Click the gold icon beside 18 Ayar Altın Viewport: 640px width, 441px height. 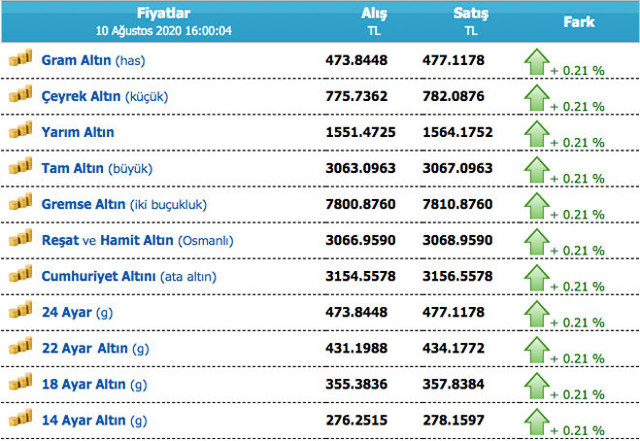point(21,382)
